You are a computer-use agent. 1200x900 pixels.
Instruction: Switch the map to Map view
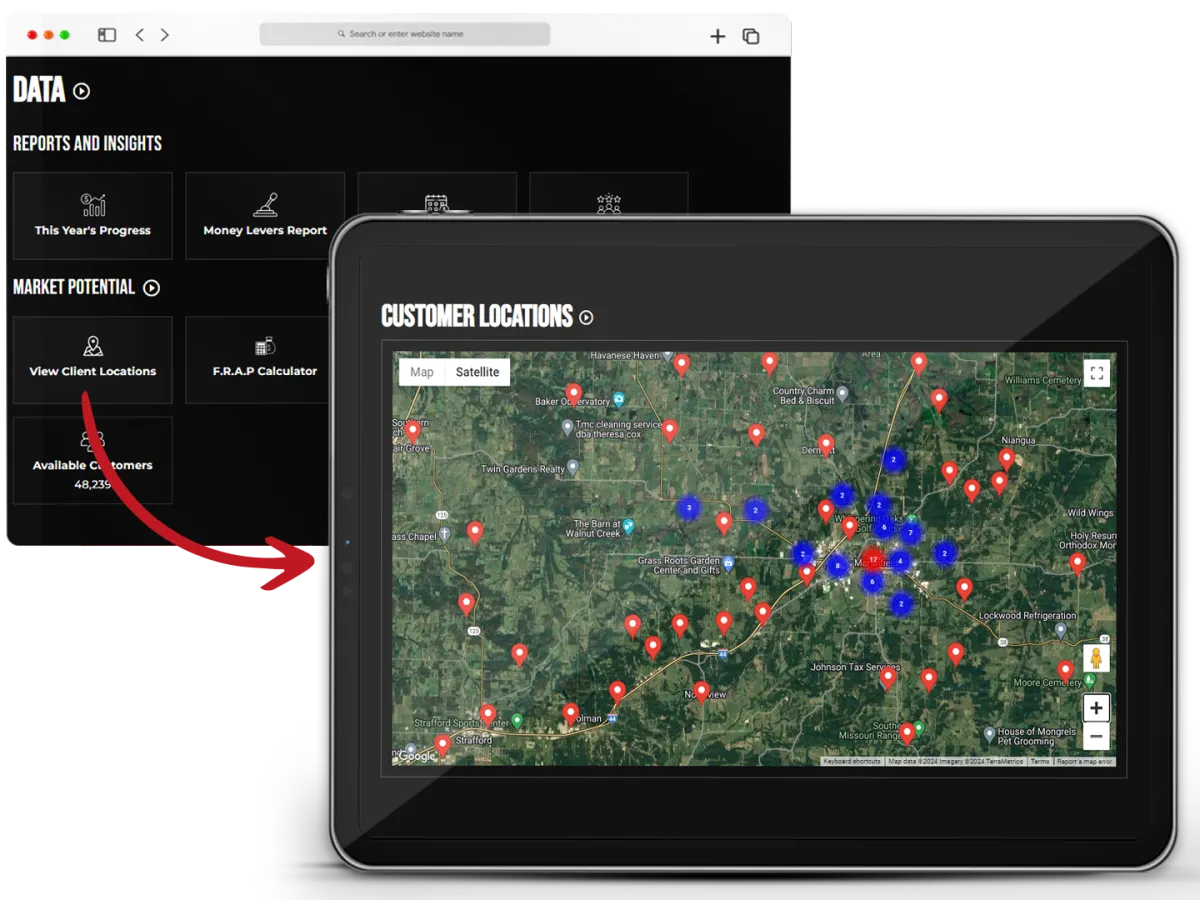[422, 372]
